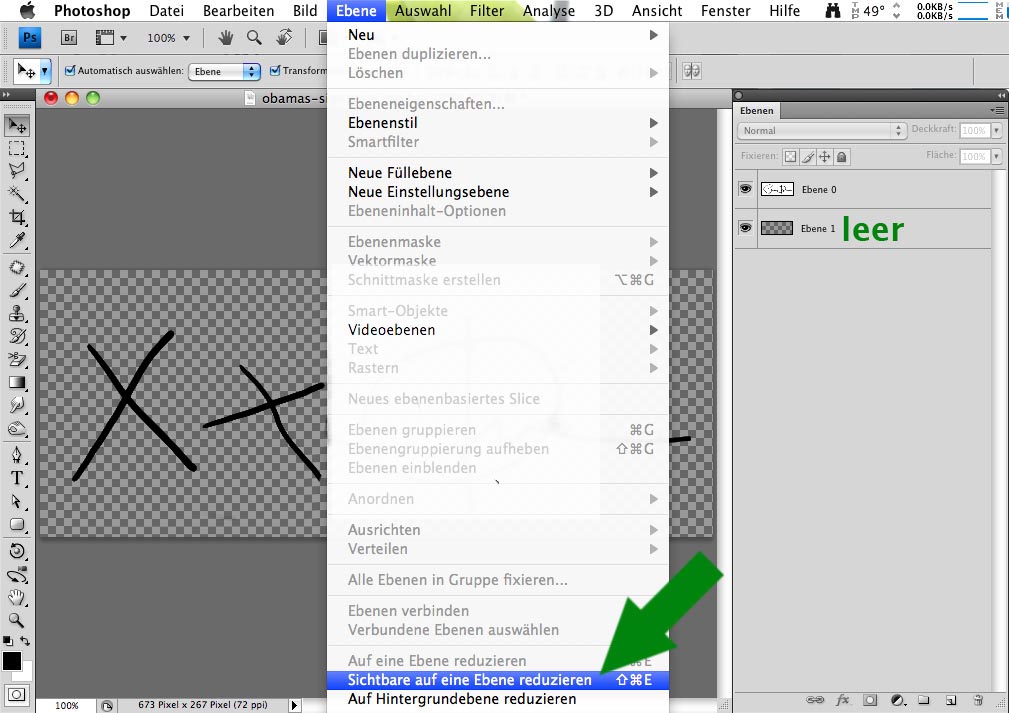Viewport: 1009px width, 713px height.
Task: Select the Pen tool
Action: (17, 455)
